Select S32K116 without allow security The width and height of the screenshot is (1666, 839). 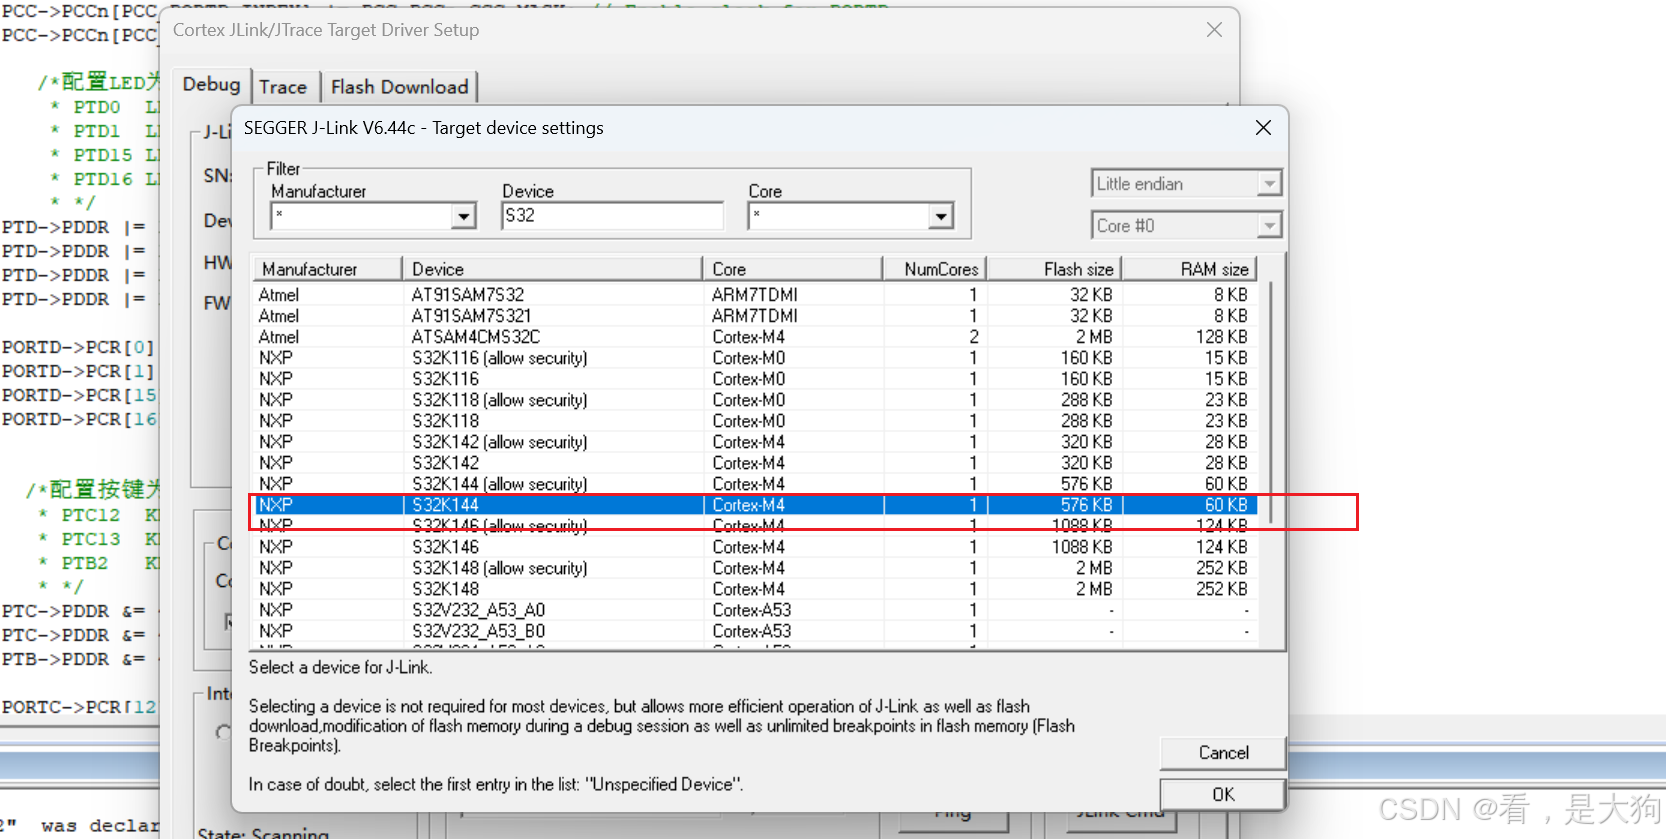coord(754,379)
